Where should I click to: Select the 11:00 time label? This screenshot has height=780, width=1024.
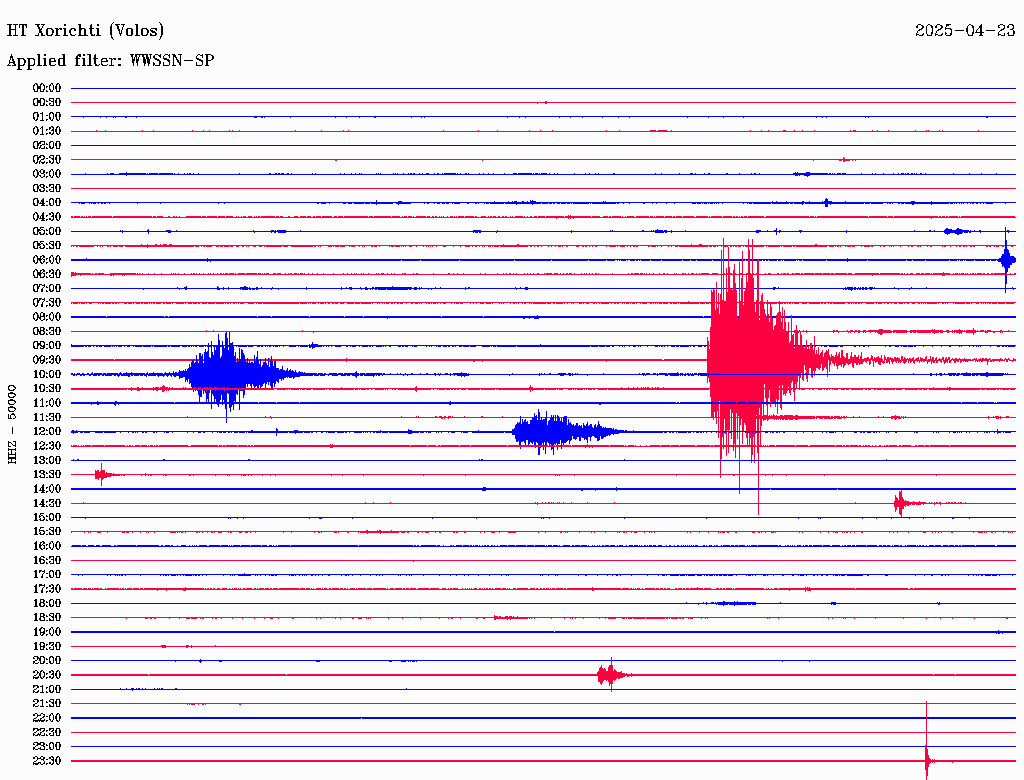pyautogui.click(x=47, y=403)
